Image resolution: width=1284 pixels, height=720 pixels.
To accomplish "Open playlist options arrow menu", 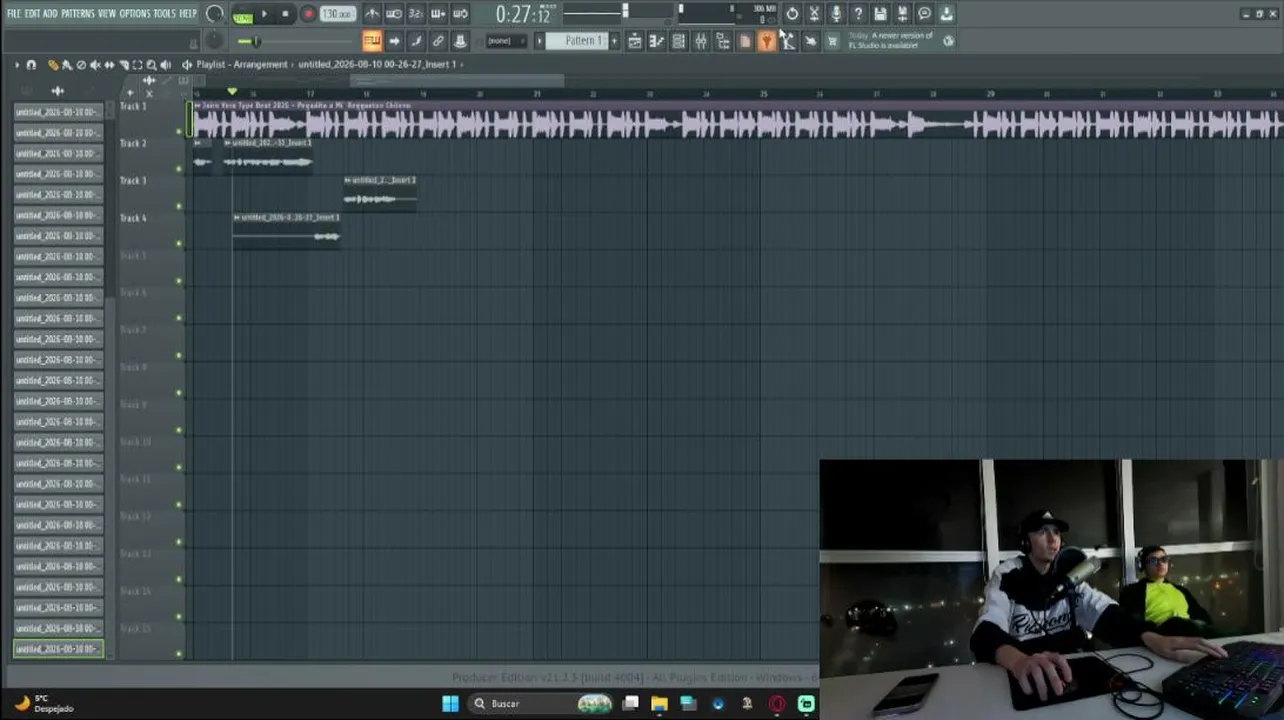I will click(17, 65).
